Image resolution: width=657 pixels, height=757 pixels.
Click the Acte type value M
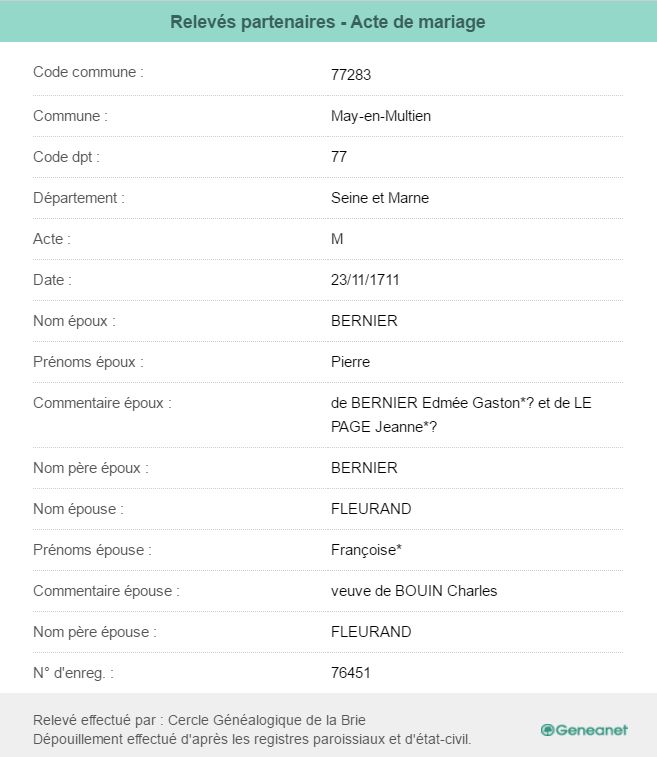point(337,239)
